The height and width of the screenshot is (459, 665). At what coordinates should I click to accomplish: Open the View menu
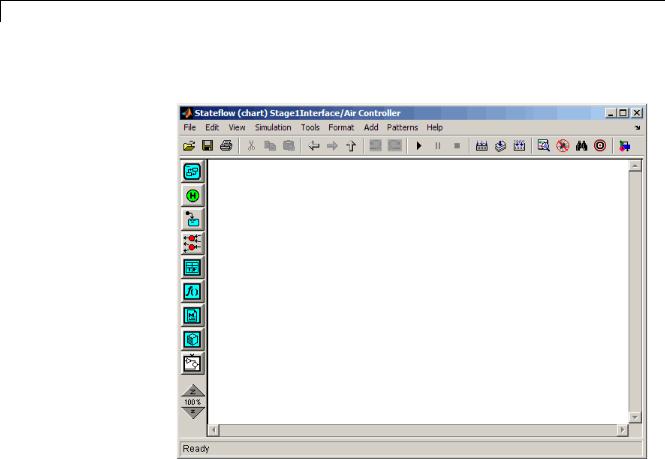tap(237, 127)
